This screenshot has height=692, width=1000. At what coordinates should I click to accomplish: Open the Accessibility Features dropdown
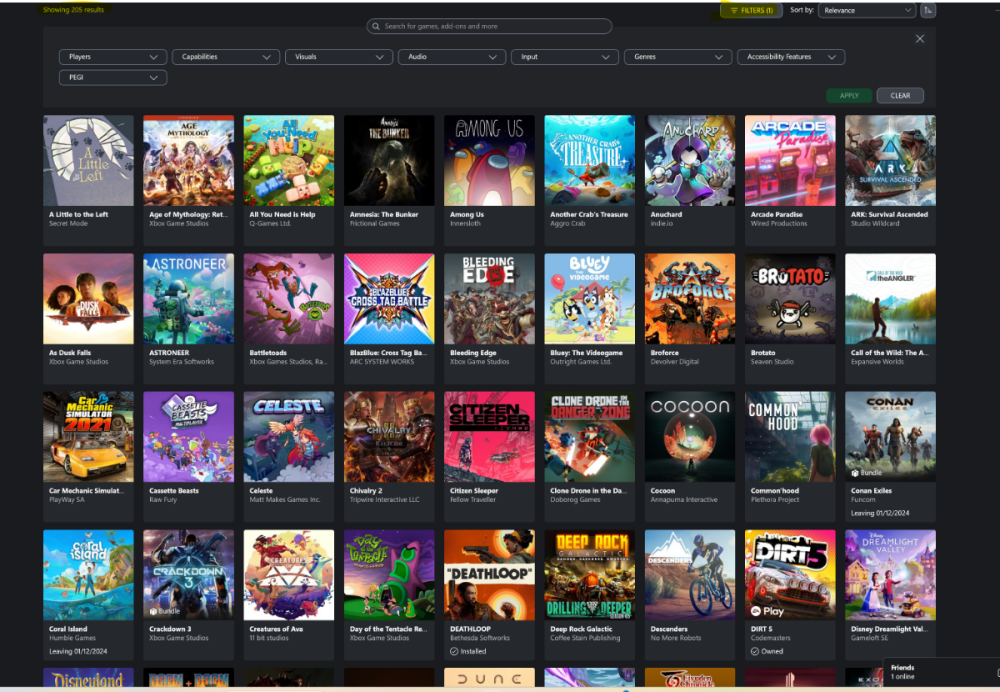click(x=791, y=57)
